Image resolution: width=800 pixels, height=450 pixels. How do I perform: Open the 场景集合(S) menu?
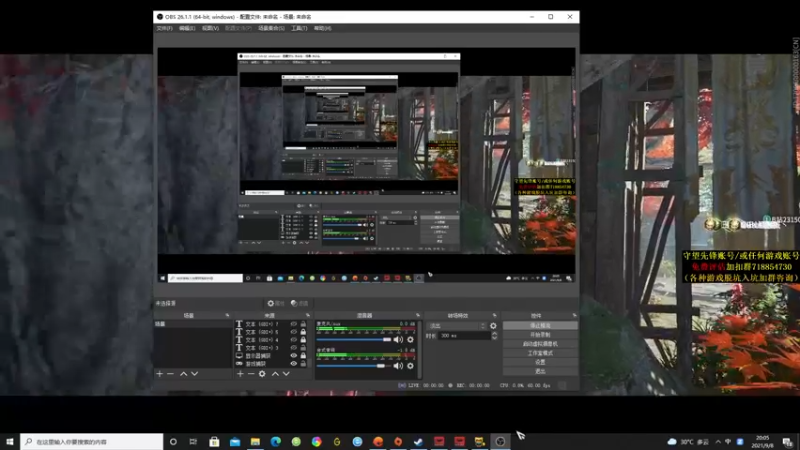(x=271, y=28)
